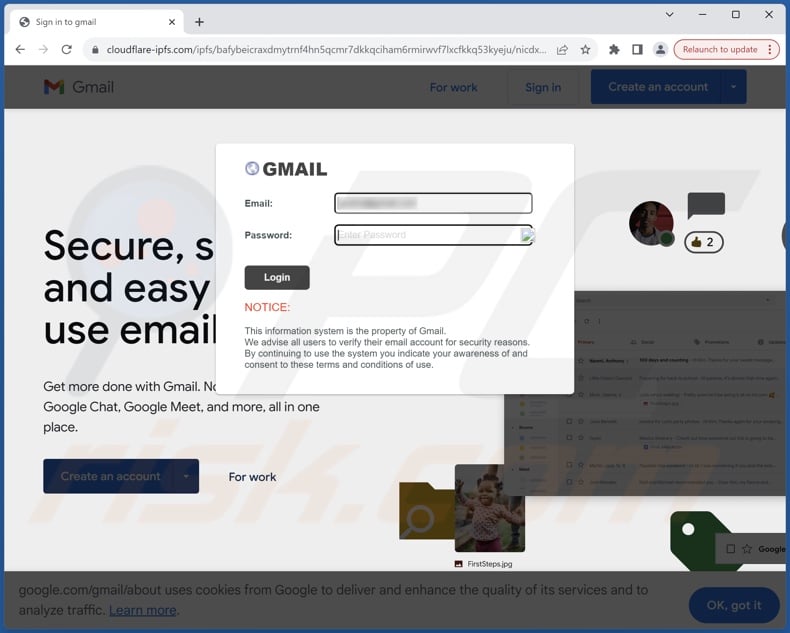
Task: Expand the lower Create an account dropdown arrow
Action: tap(186, 476)
